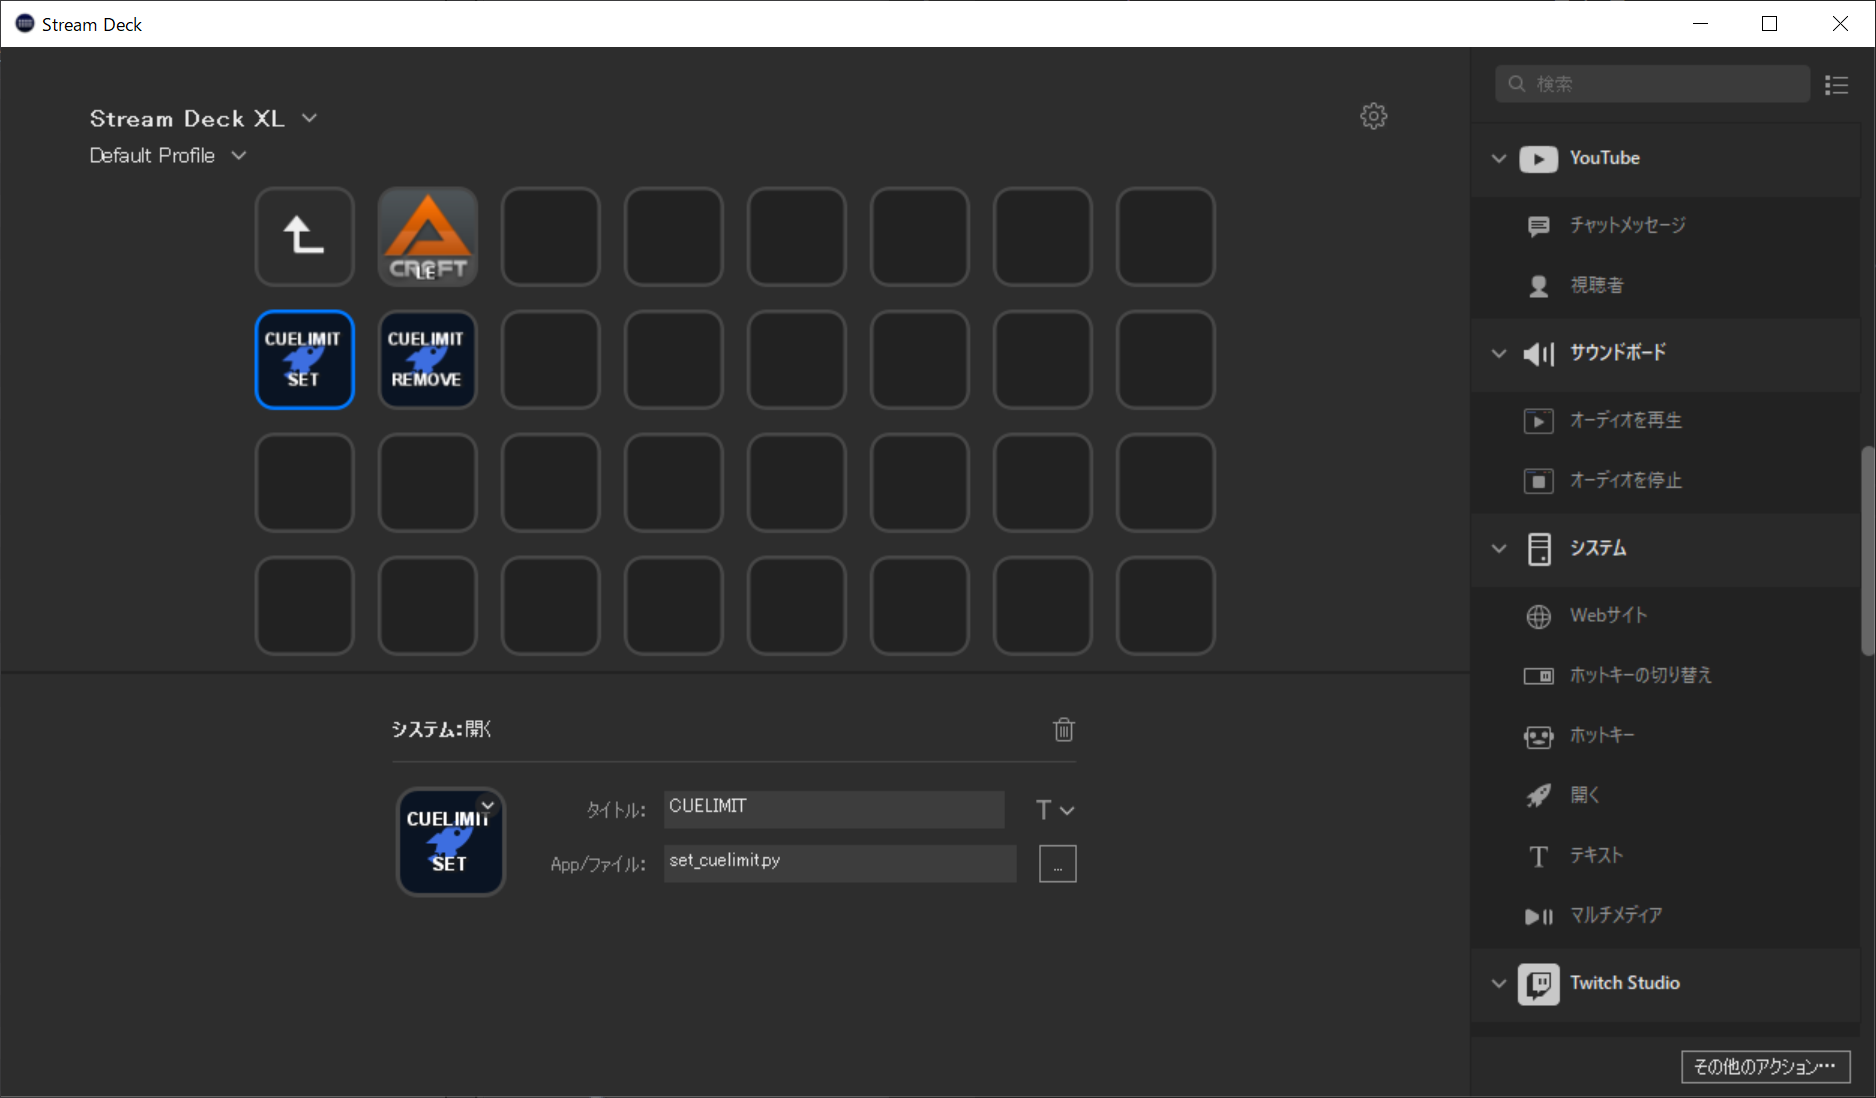
Task: Click the その他のアクション button
Action: [1765, 1066]
